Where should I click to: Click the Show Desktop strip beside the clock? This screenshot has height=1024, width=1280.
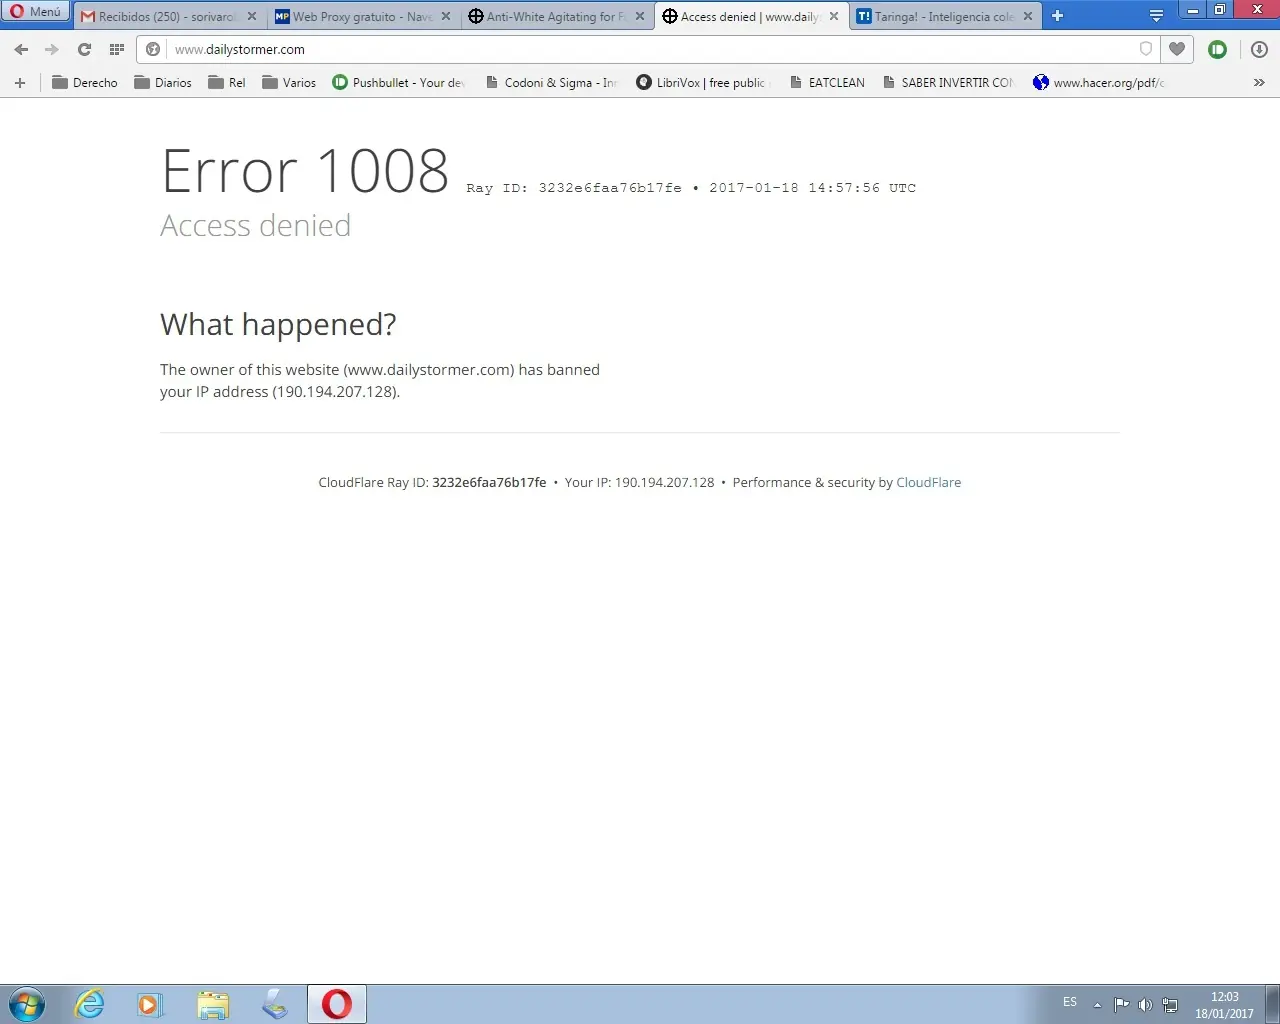coord(1272,1004)
